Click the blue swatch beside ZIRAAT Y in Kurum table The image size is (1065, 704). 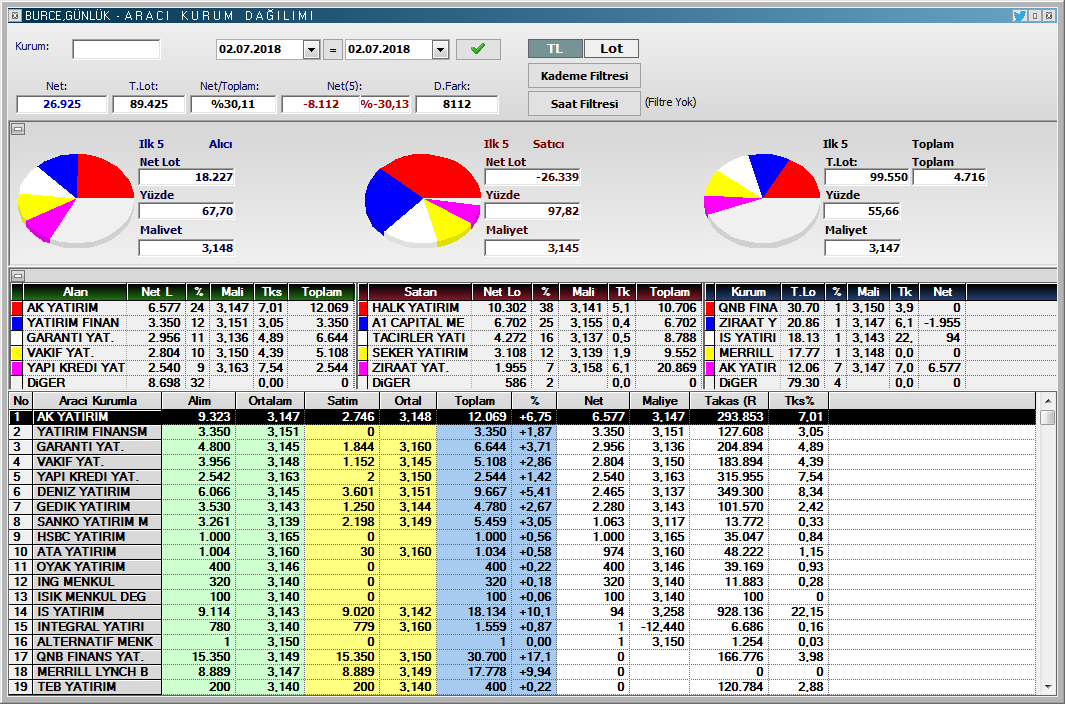(710, 323)
